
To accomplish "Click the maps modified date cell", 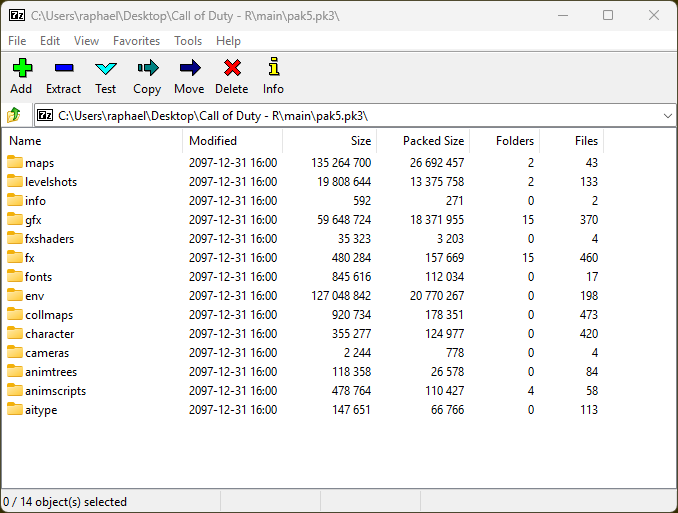I will point(233,163).
